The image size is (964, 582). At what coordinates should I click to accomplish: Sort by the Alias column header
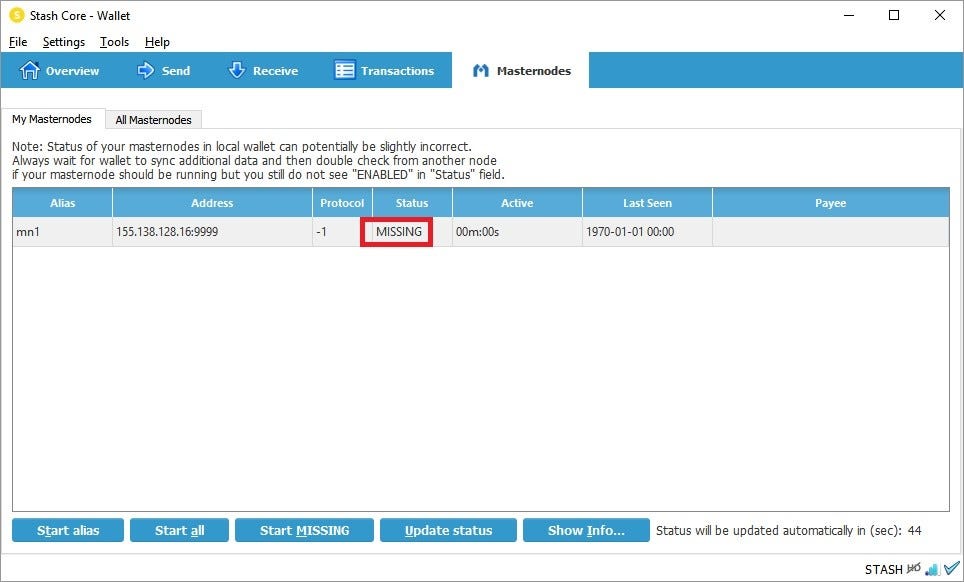pyautogui.click(x=63, y=203)
